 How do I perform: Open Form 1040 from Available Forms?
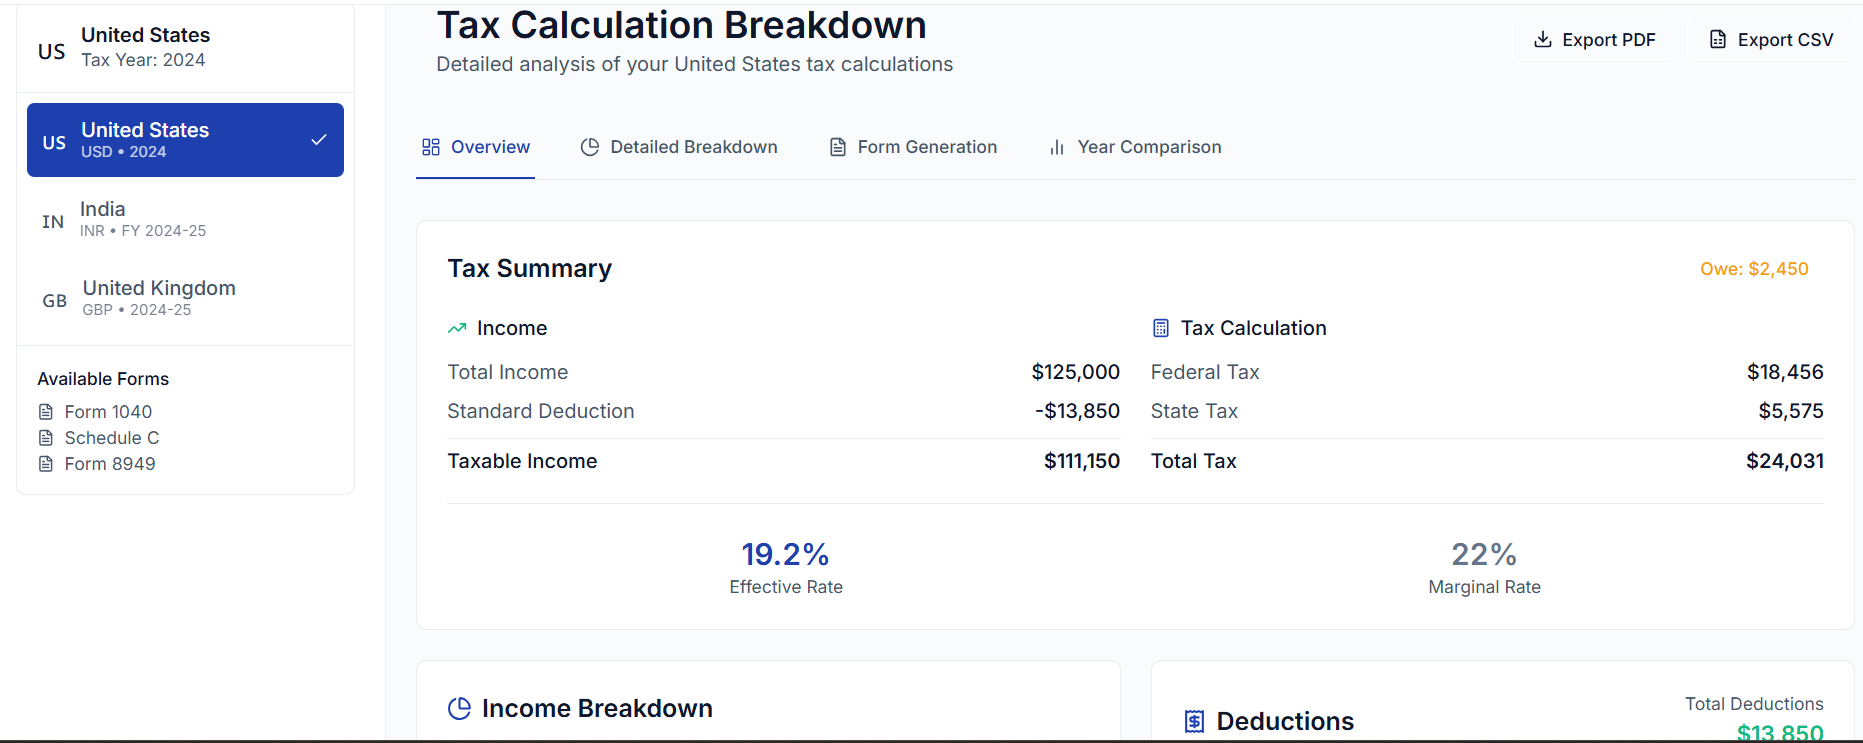[108, 412]
